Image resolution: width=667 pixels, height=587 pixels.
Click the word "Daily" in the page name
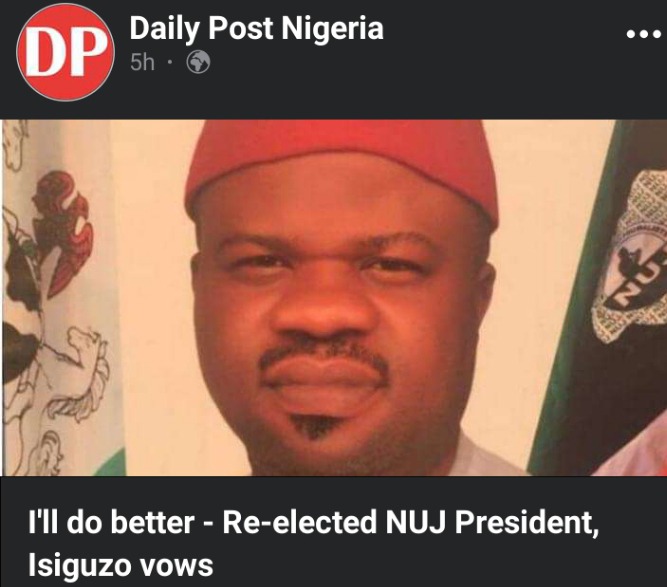coord(164,30)
